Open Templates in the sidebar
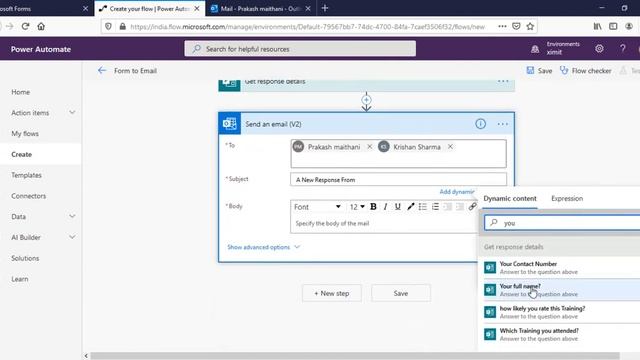The image size is (640, 360). [27, 175]
